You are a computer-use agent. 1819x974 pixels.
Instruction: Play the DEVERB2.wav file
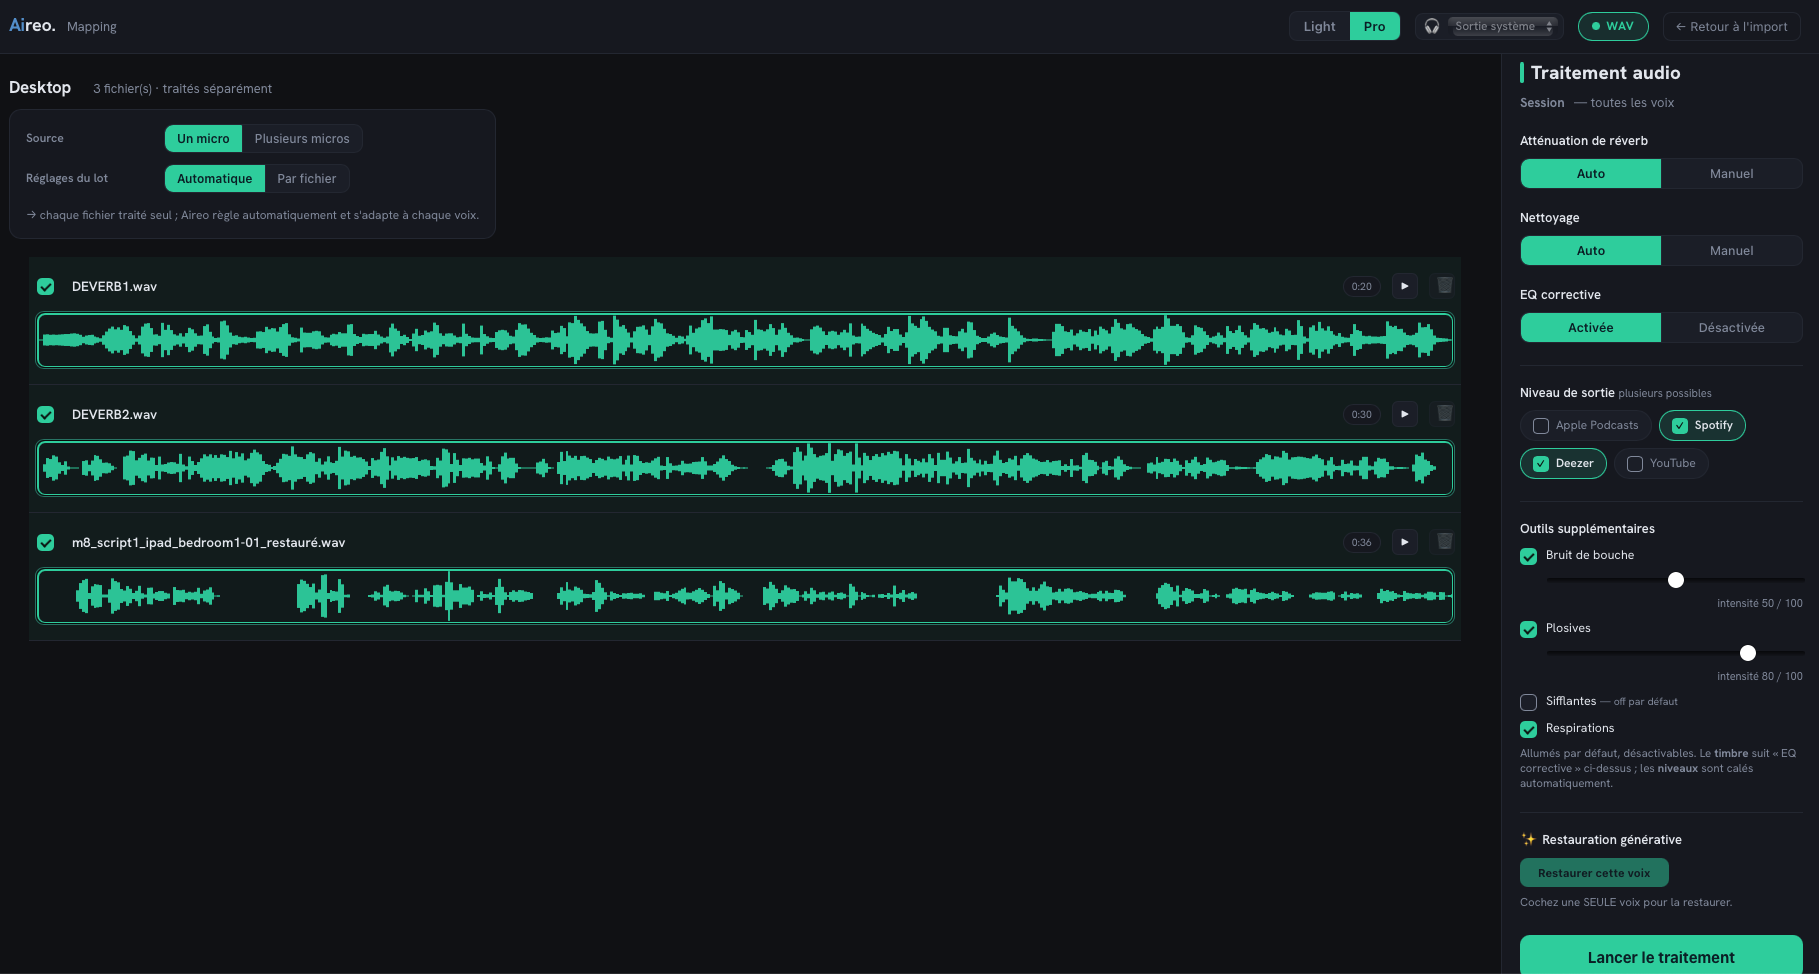(x=1405, y=414)
